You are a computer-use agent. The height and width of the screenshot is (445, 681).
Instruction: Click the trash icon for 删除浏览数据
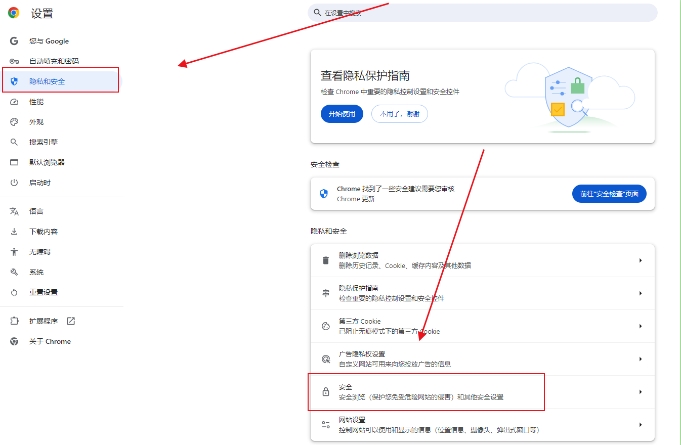point(326,260)
